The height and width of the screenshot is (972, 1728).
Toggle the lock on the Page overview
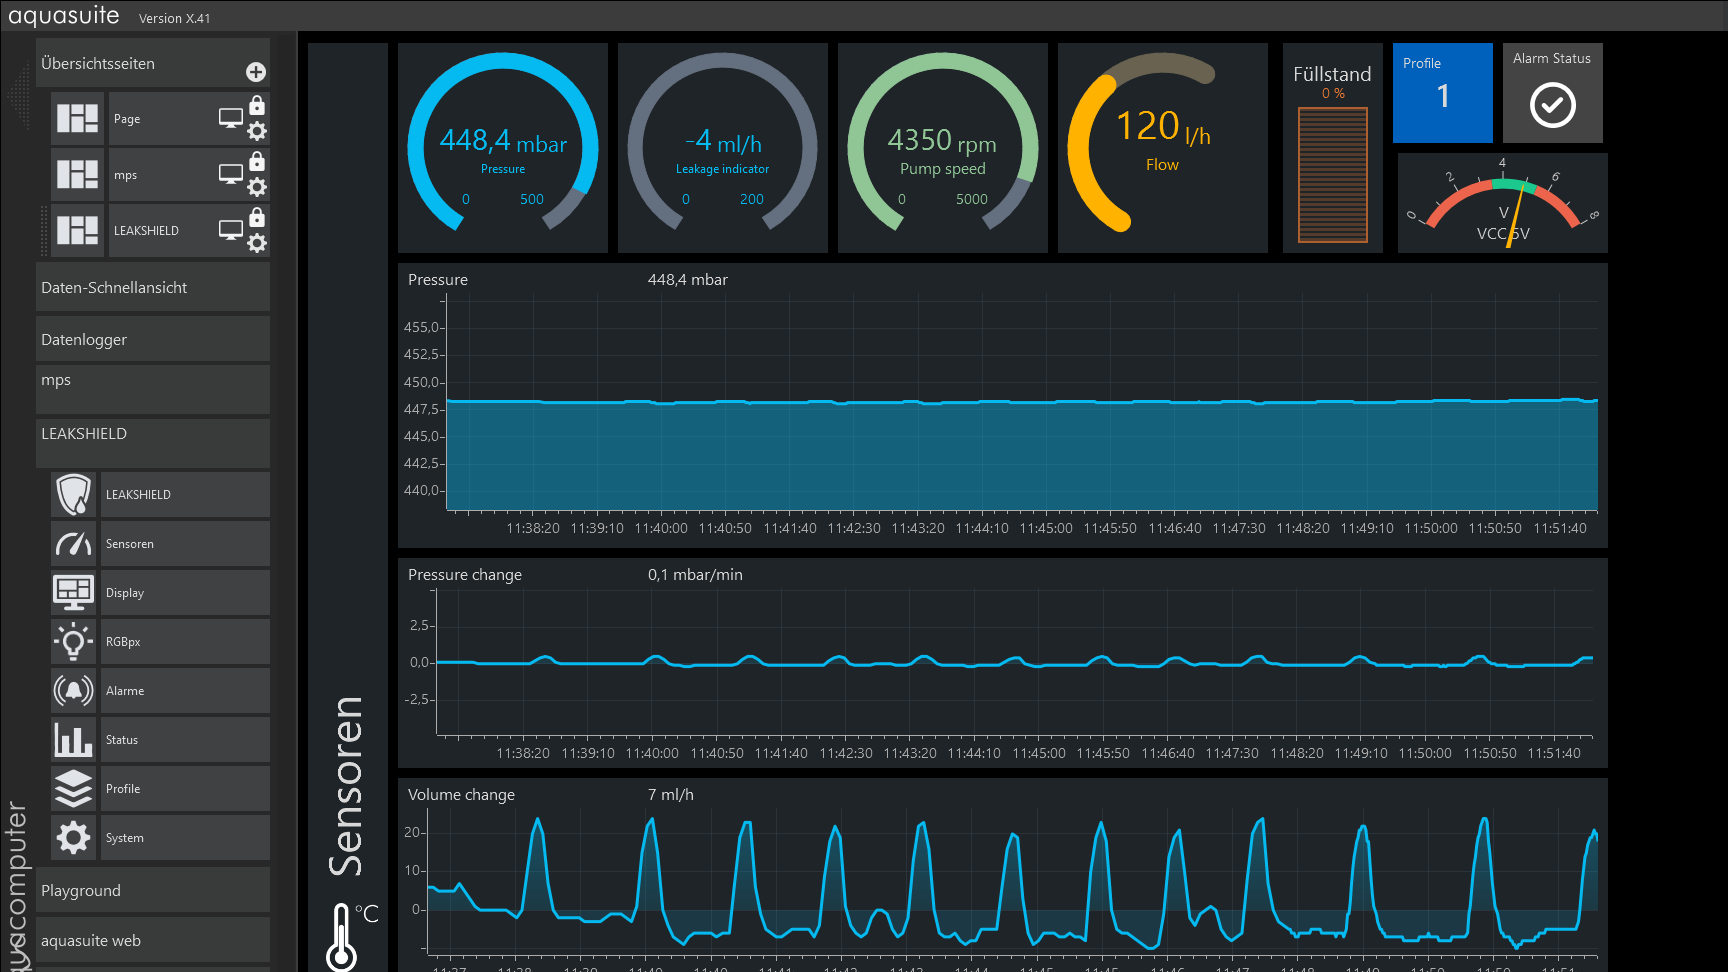point(257,106)
